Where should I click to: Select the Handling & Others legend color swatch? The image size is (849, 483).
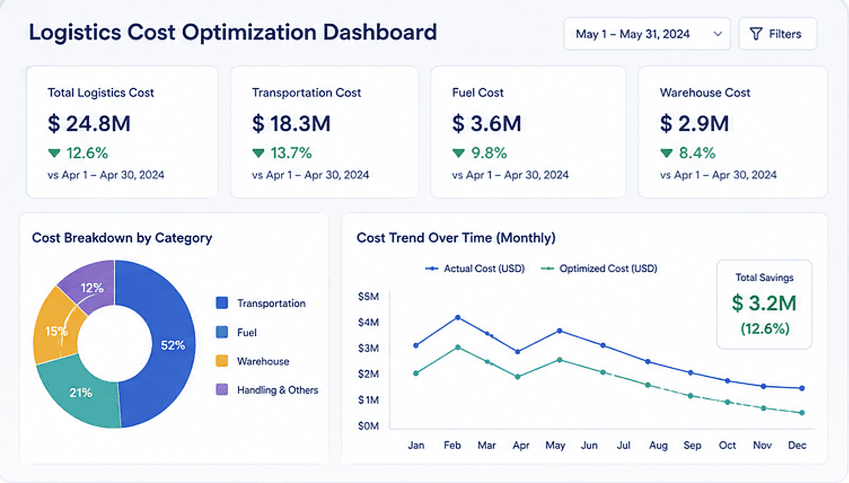coord(222,389)
